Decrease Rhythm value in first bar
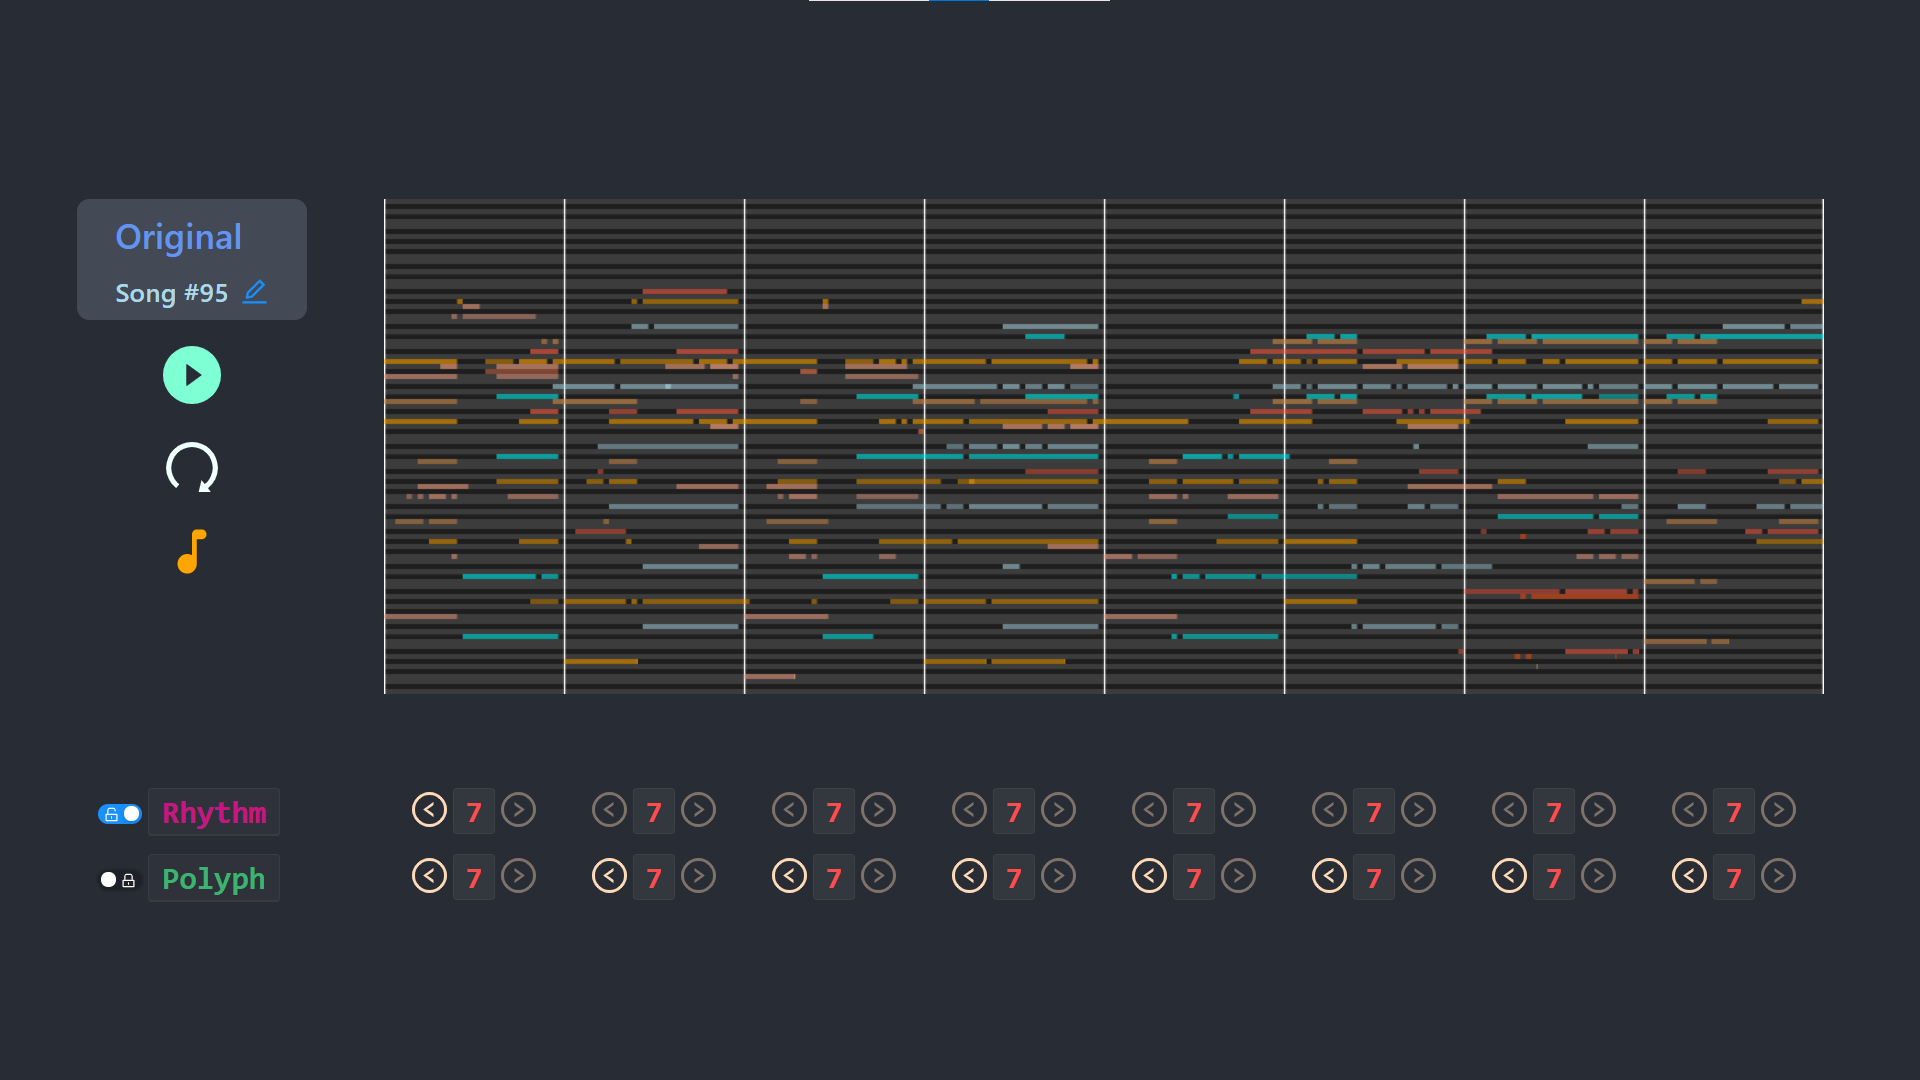The height and width of the screenshot is (1080, 1920). 429,810
